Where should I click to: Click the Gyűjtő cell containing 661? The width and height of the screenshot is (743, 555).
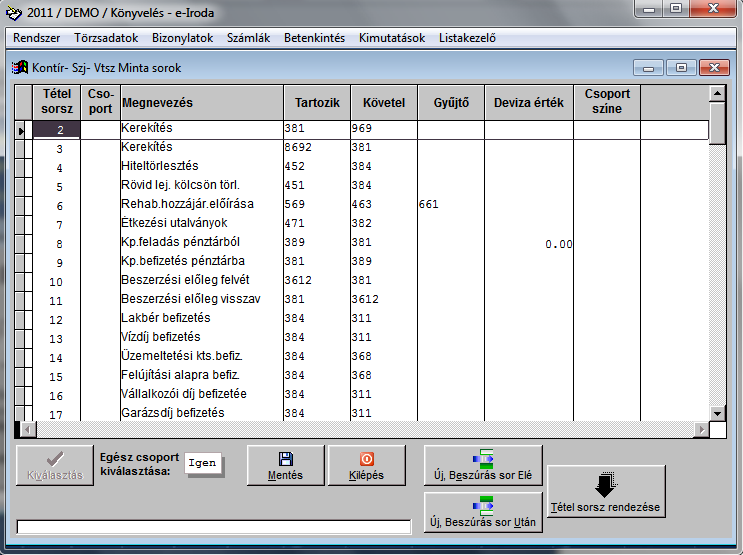tap(450, 204)
